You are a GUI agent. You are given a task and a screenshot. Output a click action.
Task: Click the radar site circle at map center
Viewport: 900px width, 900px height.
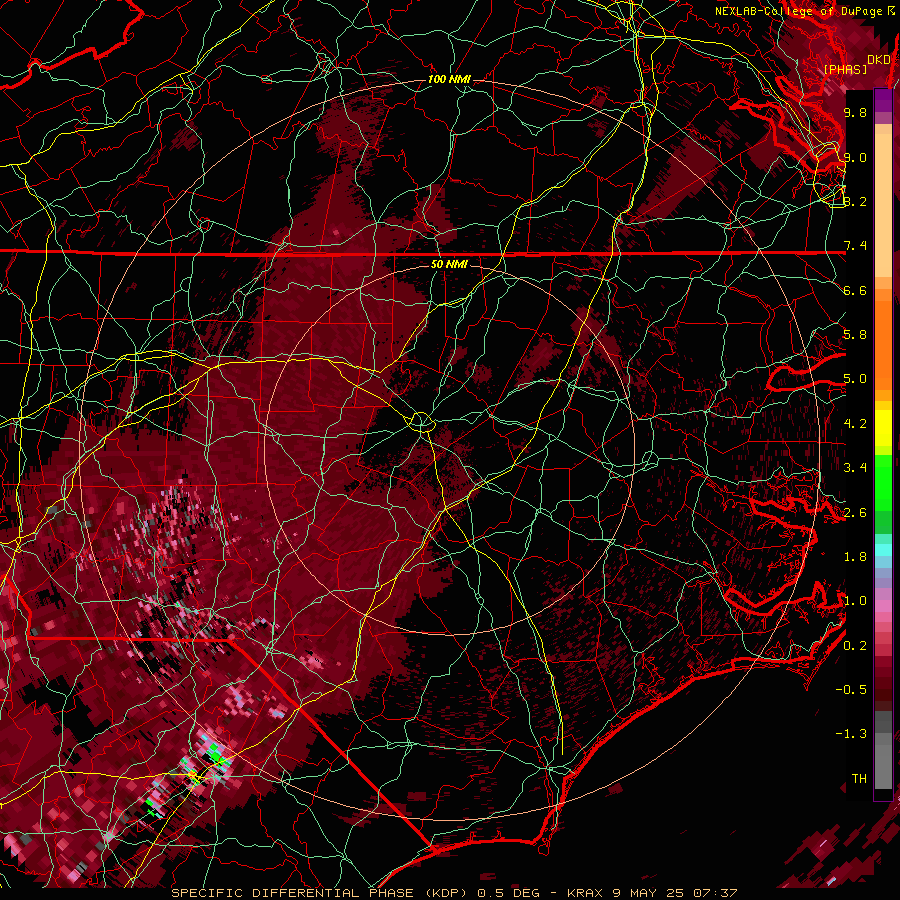(422, 421)
